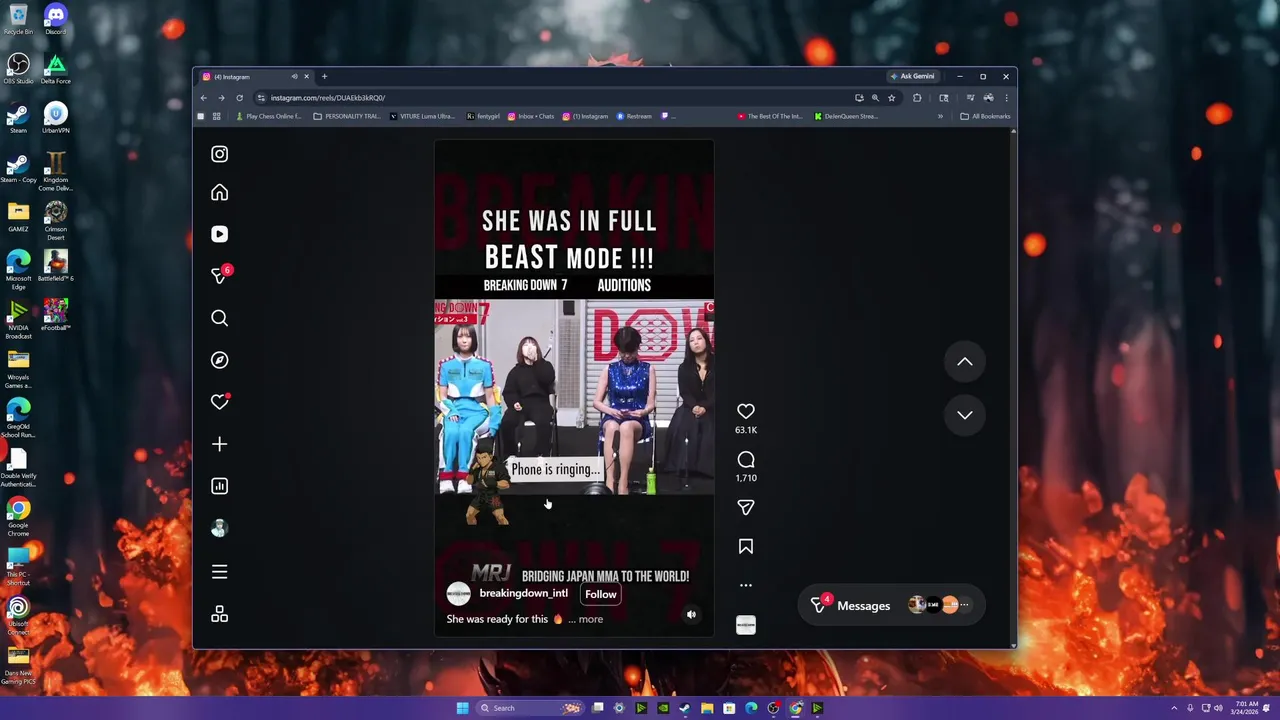Go back in Chrome

tap(203, 98)
